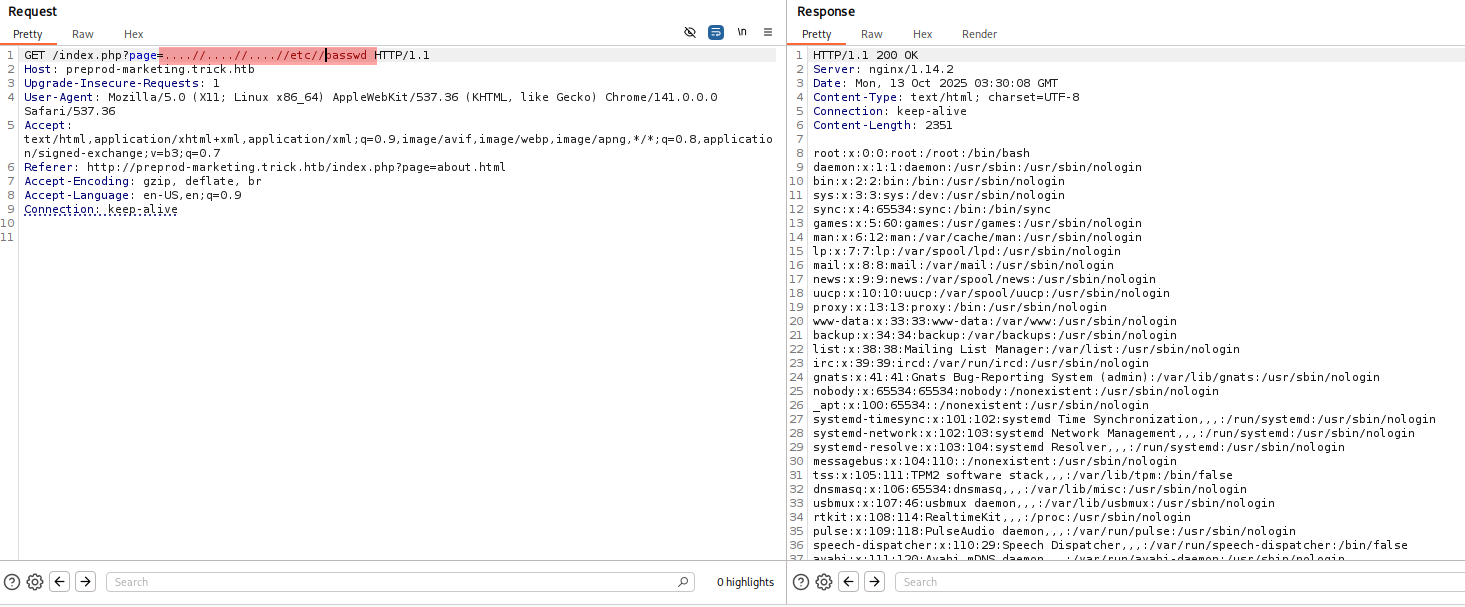Click the help icon below Request panel
Screen dimensions: 1465x607
click(x=12, y=582)
